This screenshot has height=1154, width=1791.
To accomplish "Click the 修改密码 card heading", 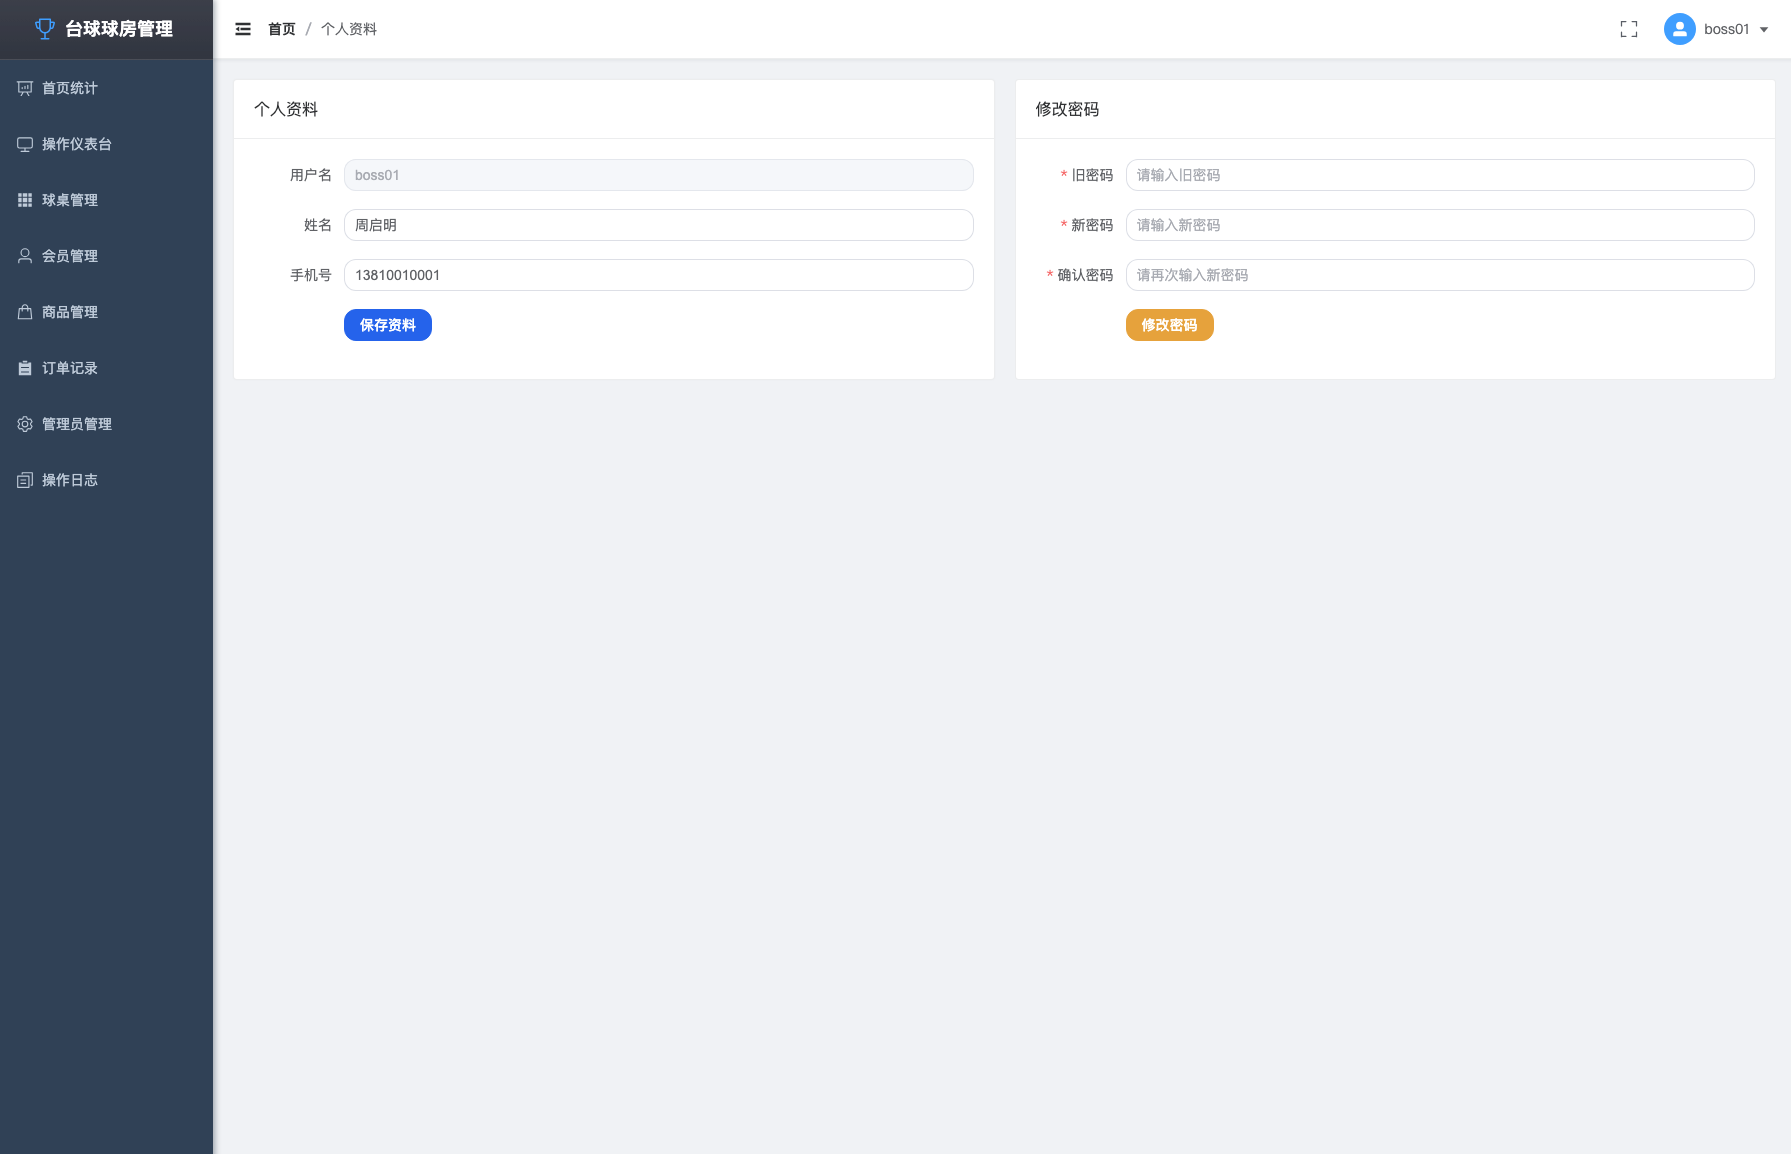I will click(x=1067, y=109).
